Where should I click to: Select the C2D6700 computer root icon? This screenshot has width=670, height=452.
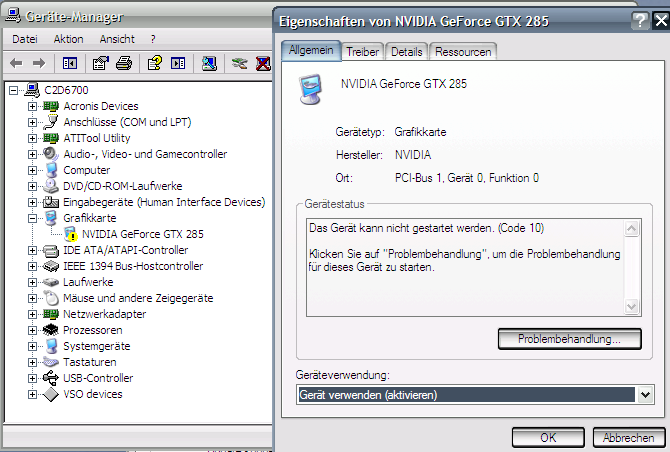coord(32,90)
